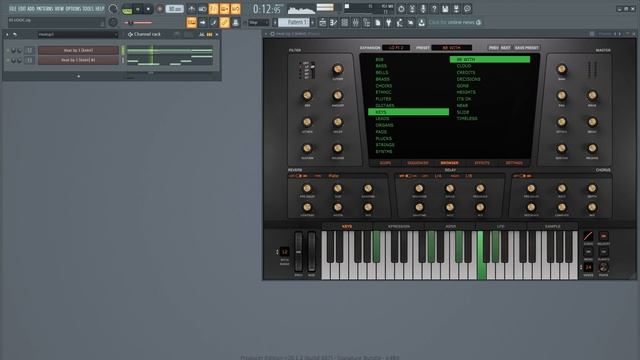Open reverb type Plate dropdown
640x360 pixels.
coord(334,176)
